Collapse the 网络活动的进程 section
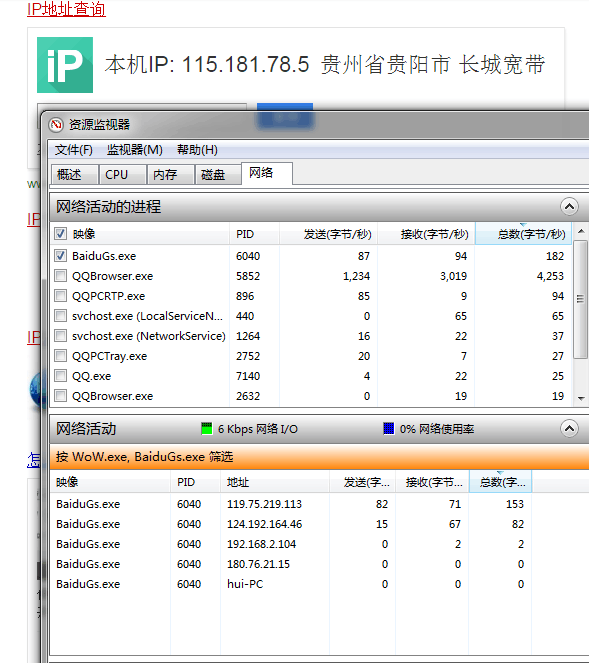 (569, 207)
